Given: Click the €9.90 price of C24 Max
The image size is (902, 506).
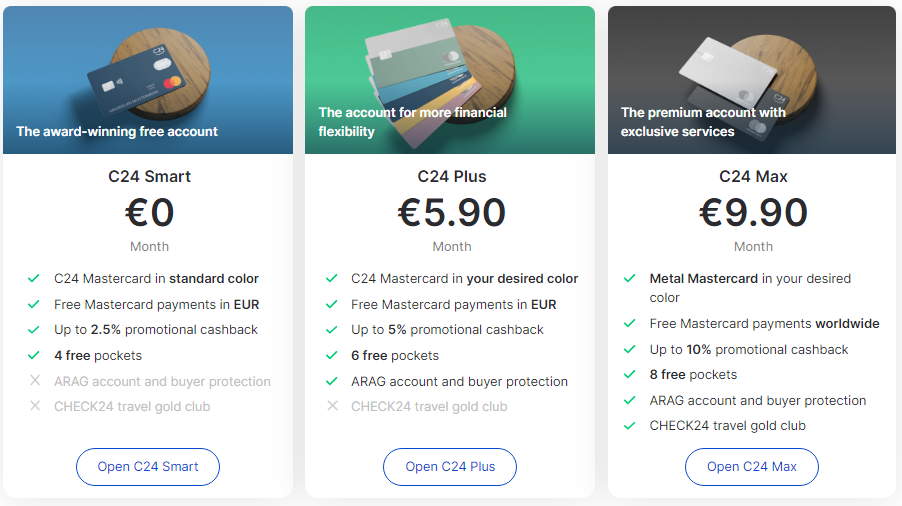Looking at the screenshot, I should click(x=753, y=212).
